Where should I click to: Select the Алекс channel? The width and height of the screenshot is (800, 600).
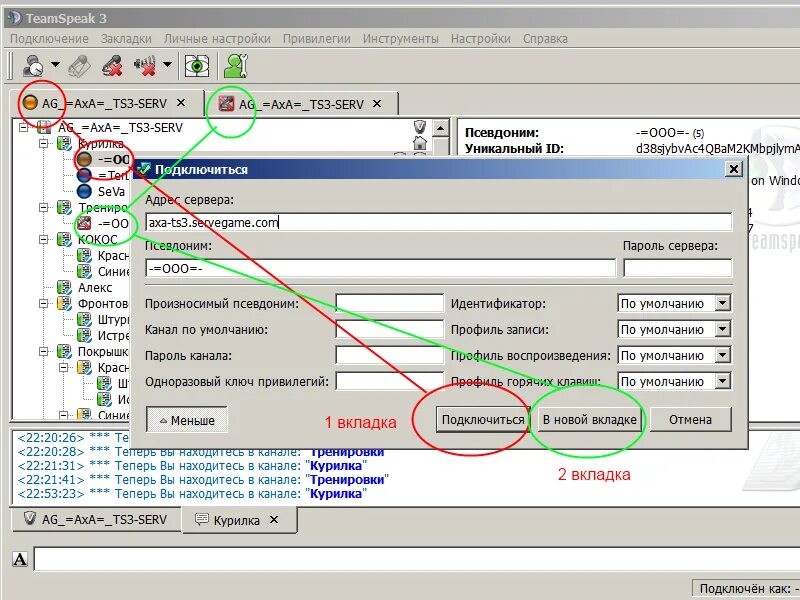[94, 287]
